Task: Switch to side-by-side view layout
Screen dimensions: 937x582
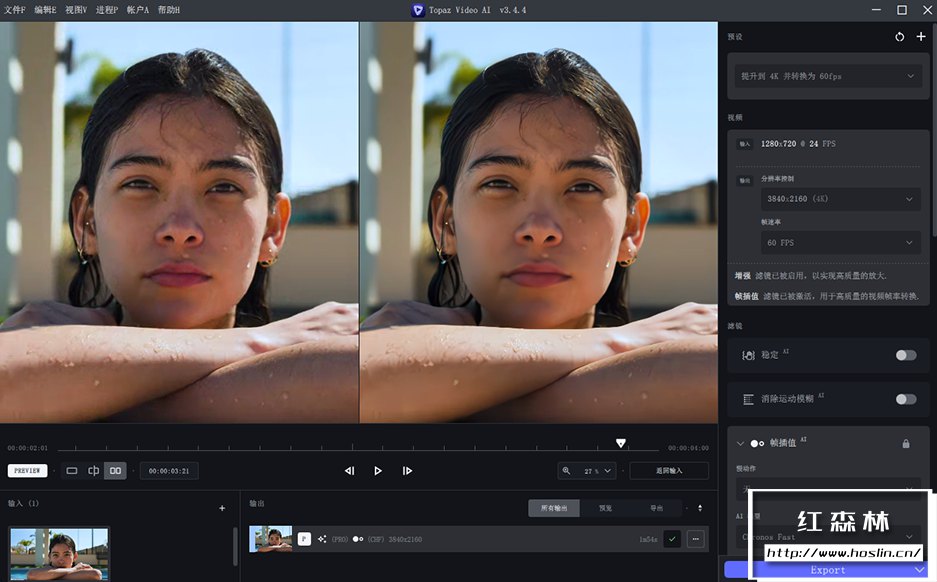Action: pos(115,471)
